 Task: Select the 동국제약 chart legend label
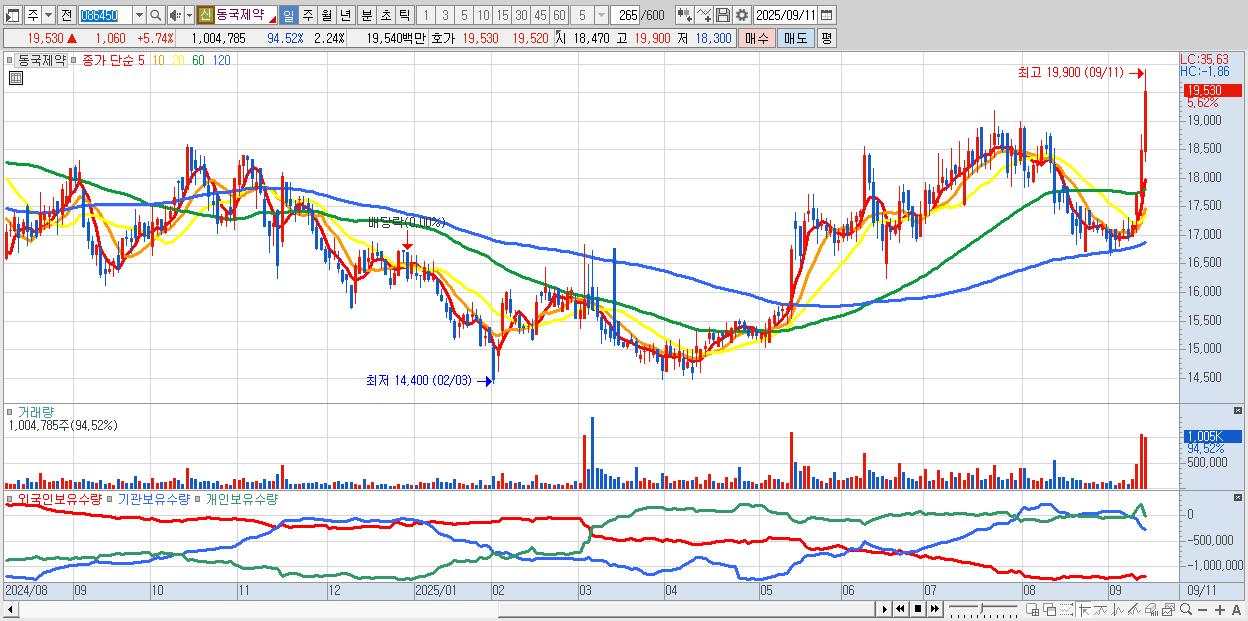point(41,60)
